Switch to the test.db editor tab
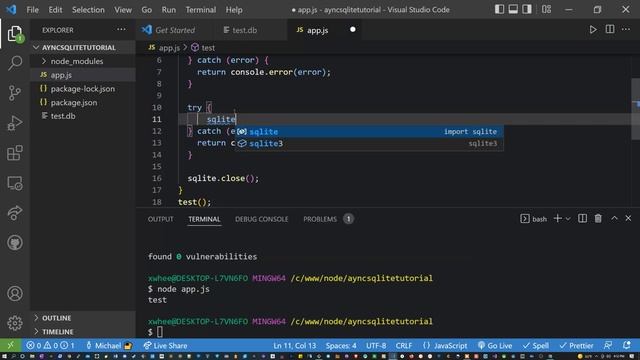 244,30
